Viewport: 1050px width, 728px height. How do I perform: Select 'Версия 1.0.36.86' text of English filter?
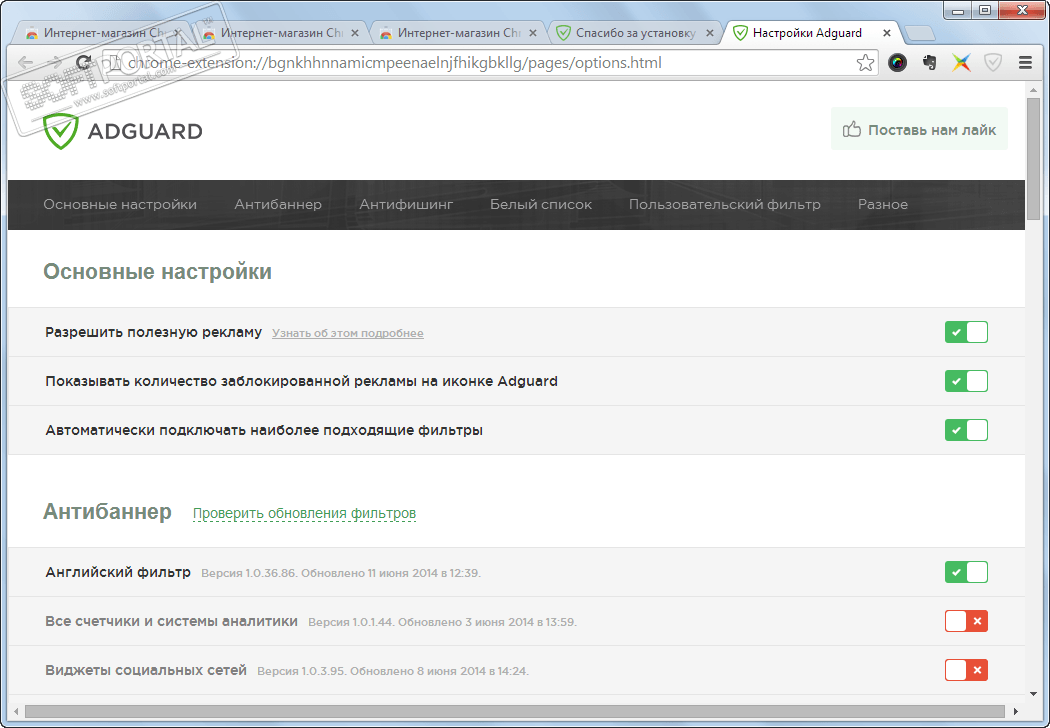tap(248, 573)
